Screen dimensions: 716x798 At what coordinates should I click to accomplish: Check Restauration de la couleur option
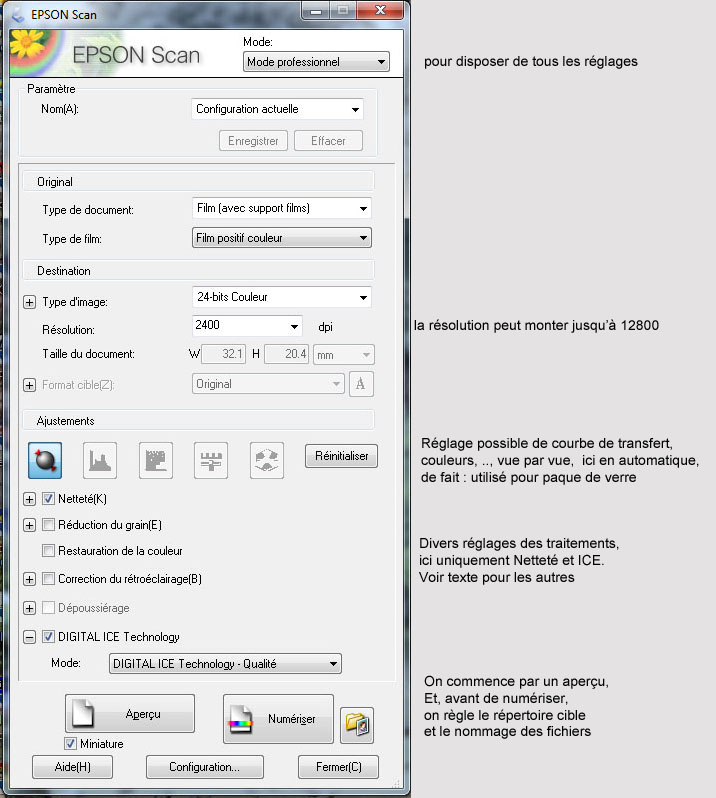point(48,551)
